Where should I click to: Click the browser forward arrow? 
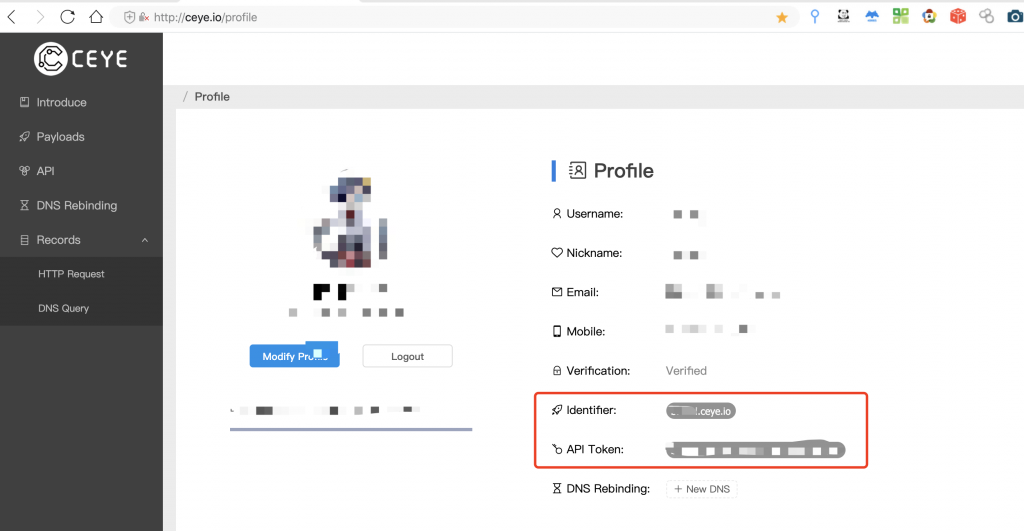40,17
